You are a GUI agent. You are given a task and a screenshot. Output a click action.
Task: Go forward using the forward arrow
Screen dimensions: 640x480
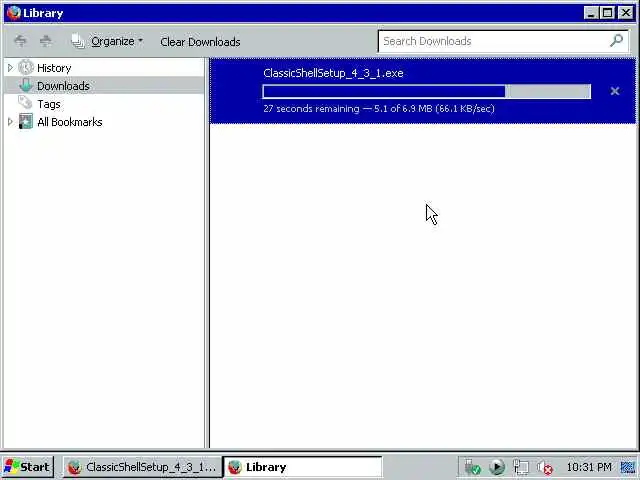coord(46,41)
